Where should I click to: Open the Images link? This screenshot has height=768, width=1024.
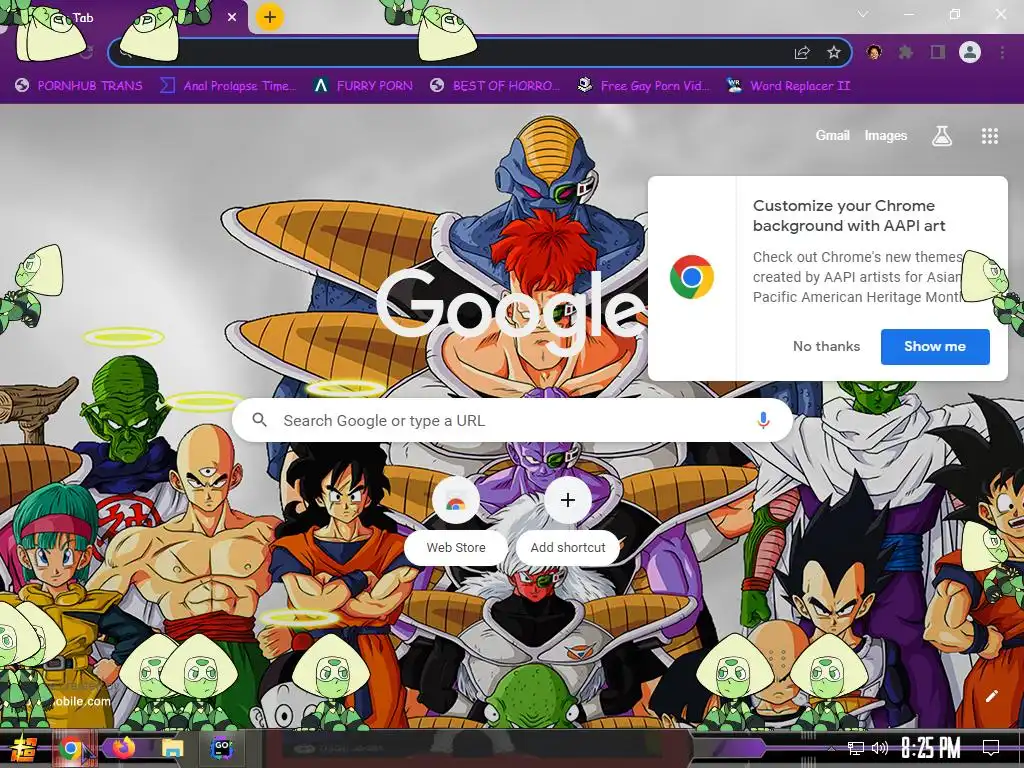pos(886,135)
